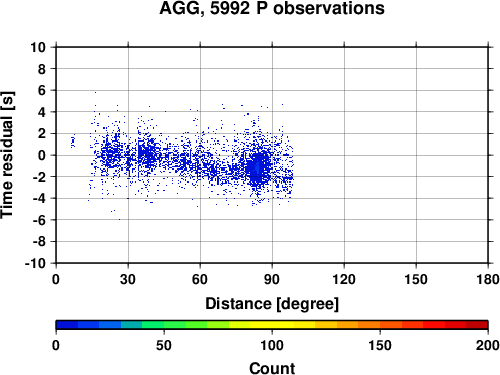Click the "Time residual [s]" y-axis label
Viewport: 500px width, 375px height.
7,155
